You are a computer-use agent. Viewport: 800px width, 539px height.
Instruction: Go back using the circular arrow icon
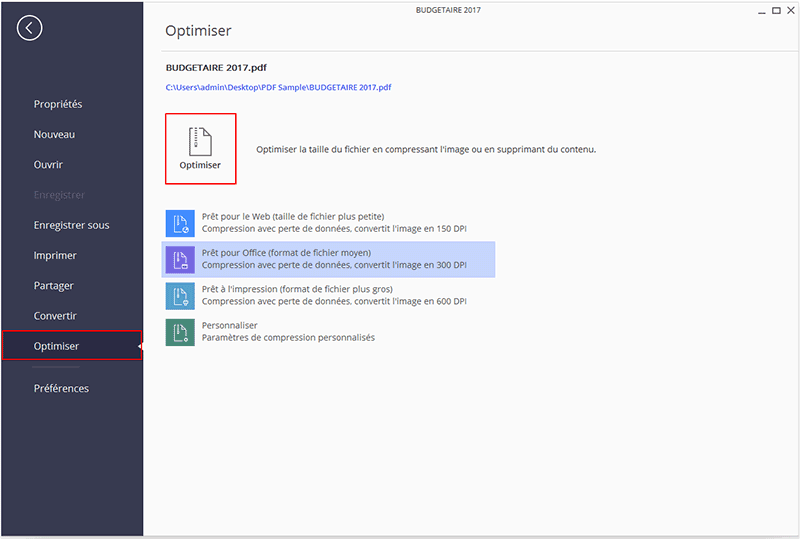pos(29,28)
